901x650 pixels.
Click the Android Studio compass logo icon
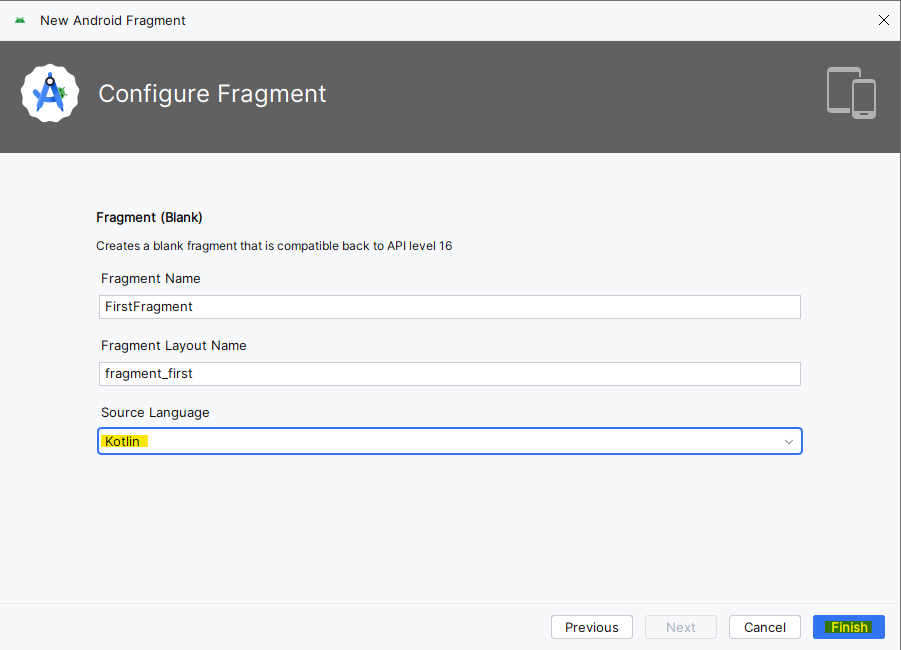click(x=50, y=93)
